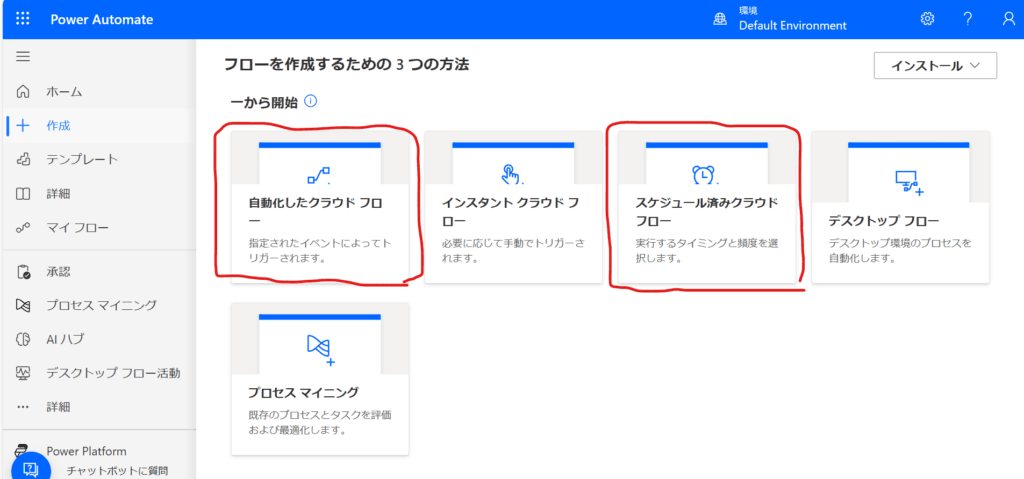
Task: Open the settings gear icon
Action: pyautogui.click(x=927, y=19)
